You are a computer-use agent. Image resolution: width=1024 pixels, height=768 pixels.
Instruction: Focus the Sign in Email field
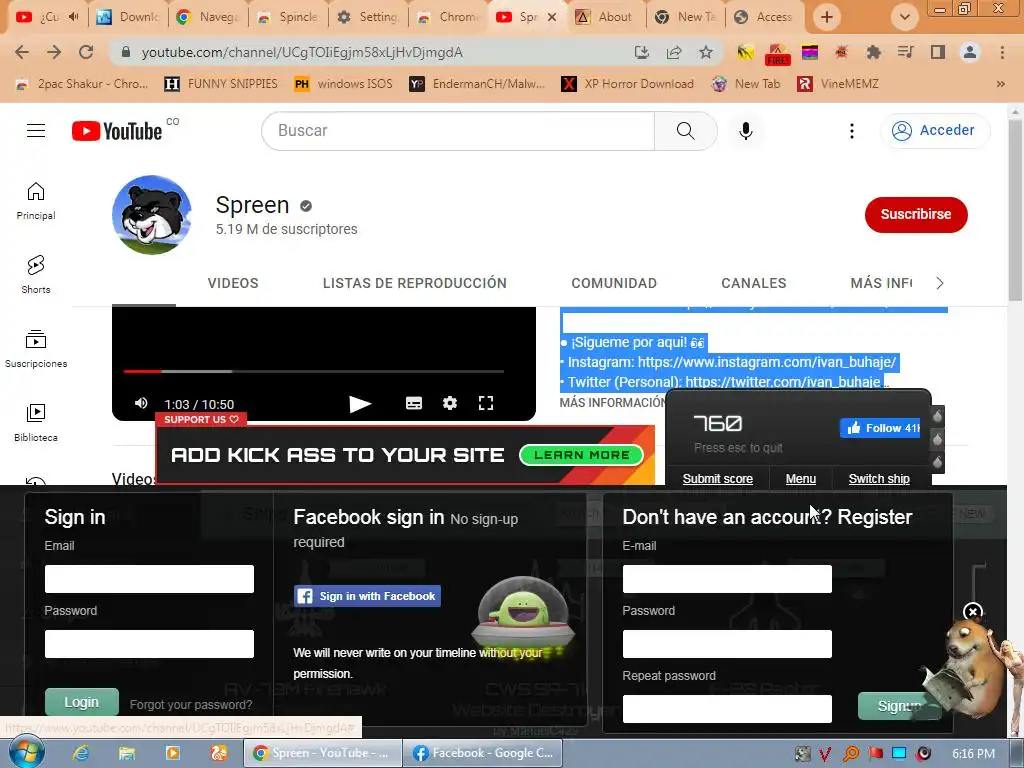click(149, 579)
